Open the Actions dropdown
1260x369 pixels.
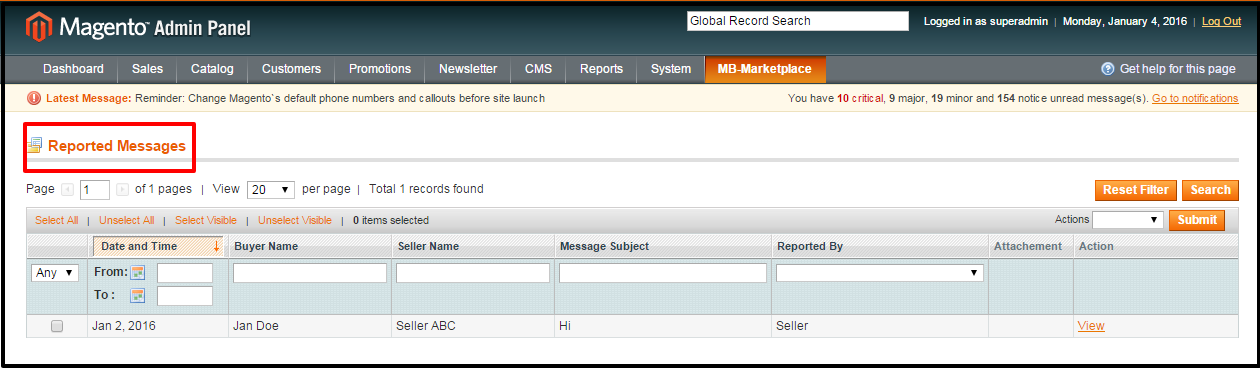1127,220
